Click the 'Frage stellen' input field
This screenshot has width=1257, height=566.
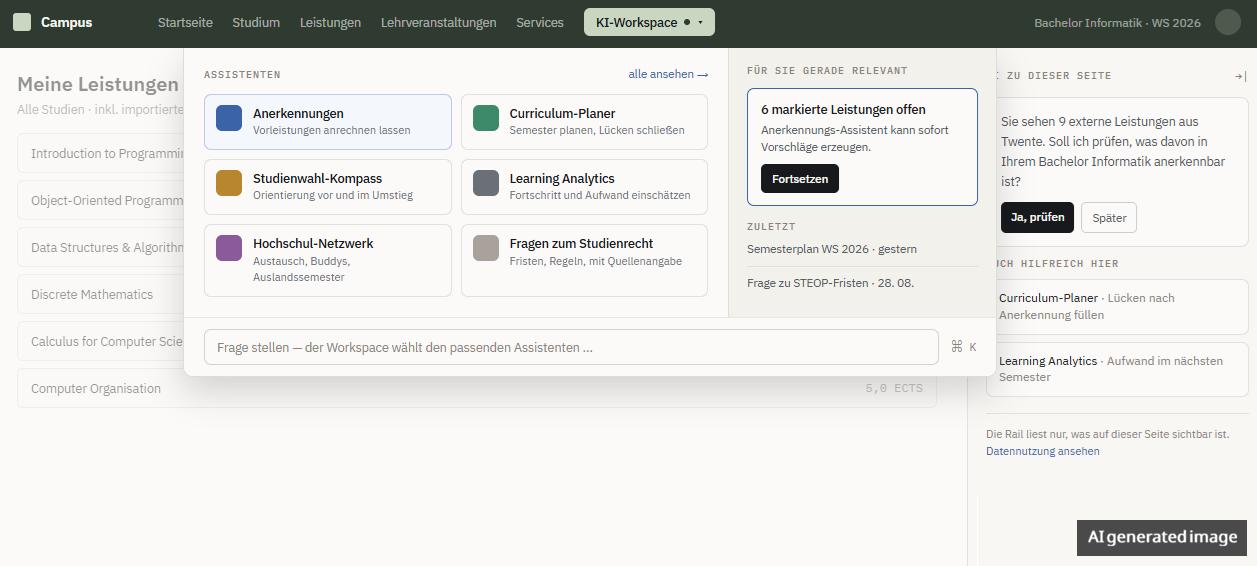571,347
